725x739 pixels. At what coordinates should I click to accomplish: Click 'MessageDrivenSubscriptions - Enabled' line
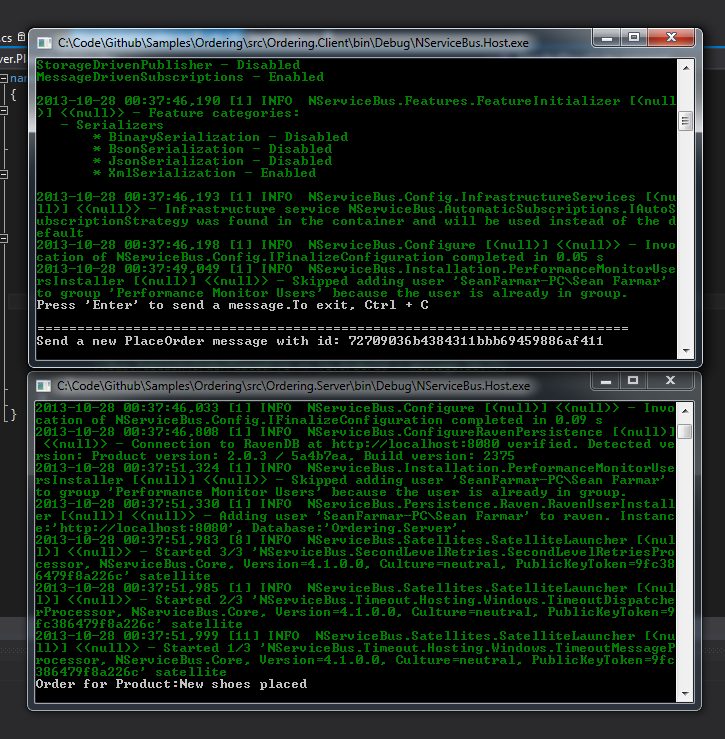pos(180,77)
